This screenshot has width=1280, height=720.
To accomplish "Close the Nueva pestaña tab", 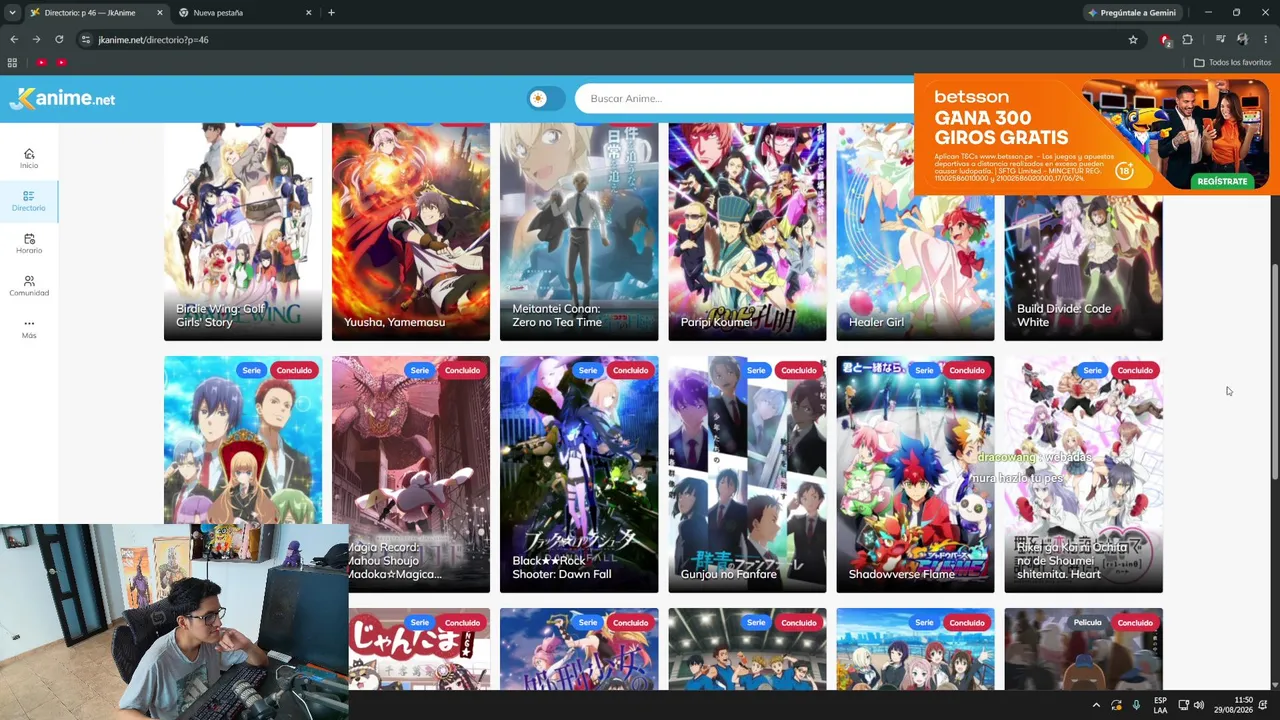I will coord(308,13).
